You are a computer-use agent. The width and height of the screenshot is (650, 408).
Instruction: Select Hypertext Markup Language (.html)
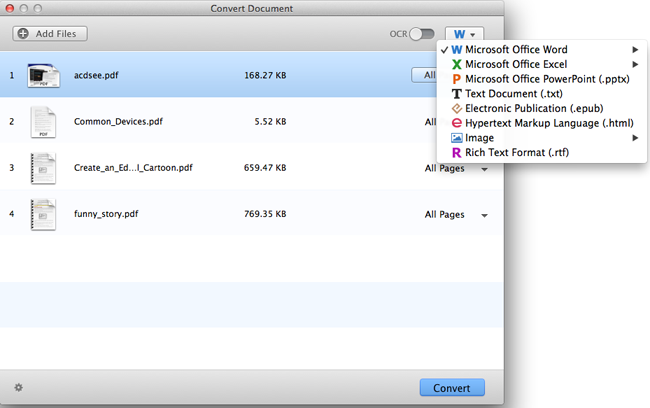(x=541, y=123)
